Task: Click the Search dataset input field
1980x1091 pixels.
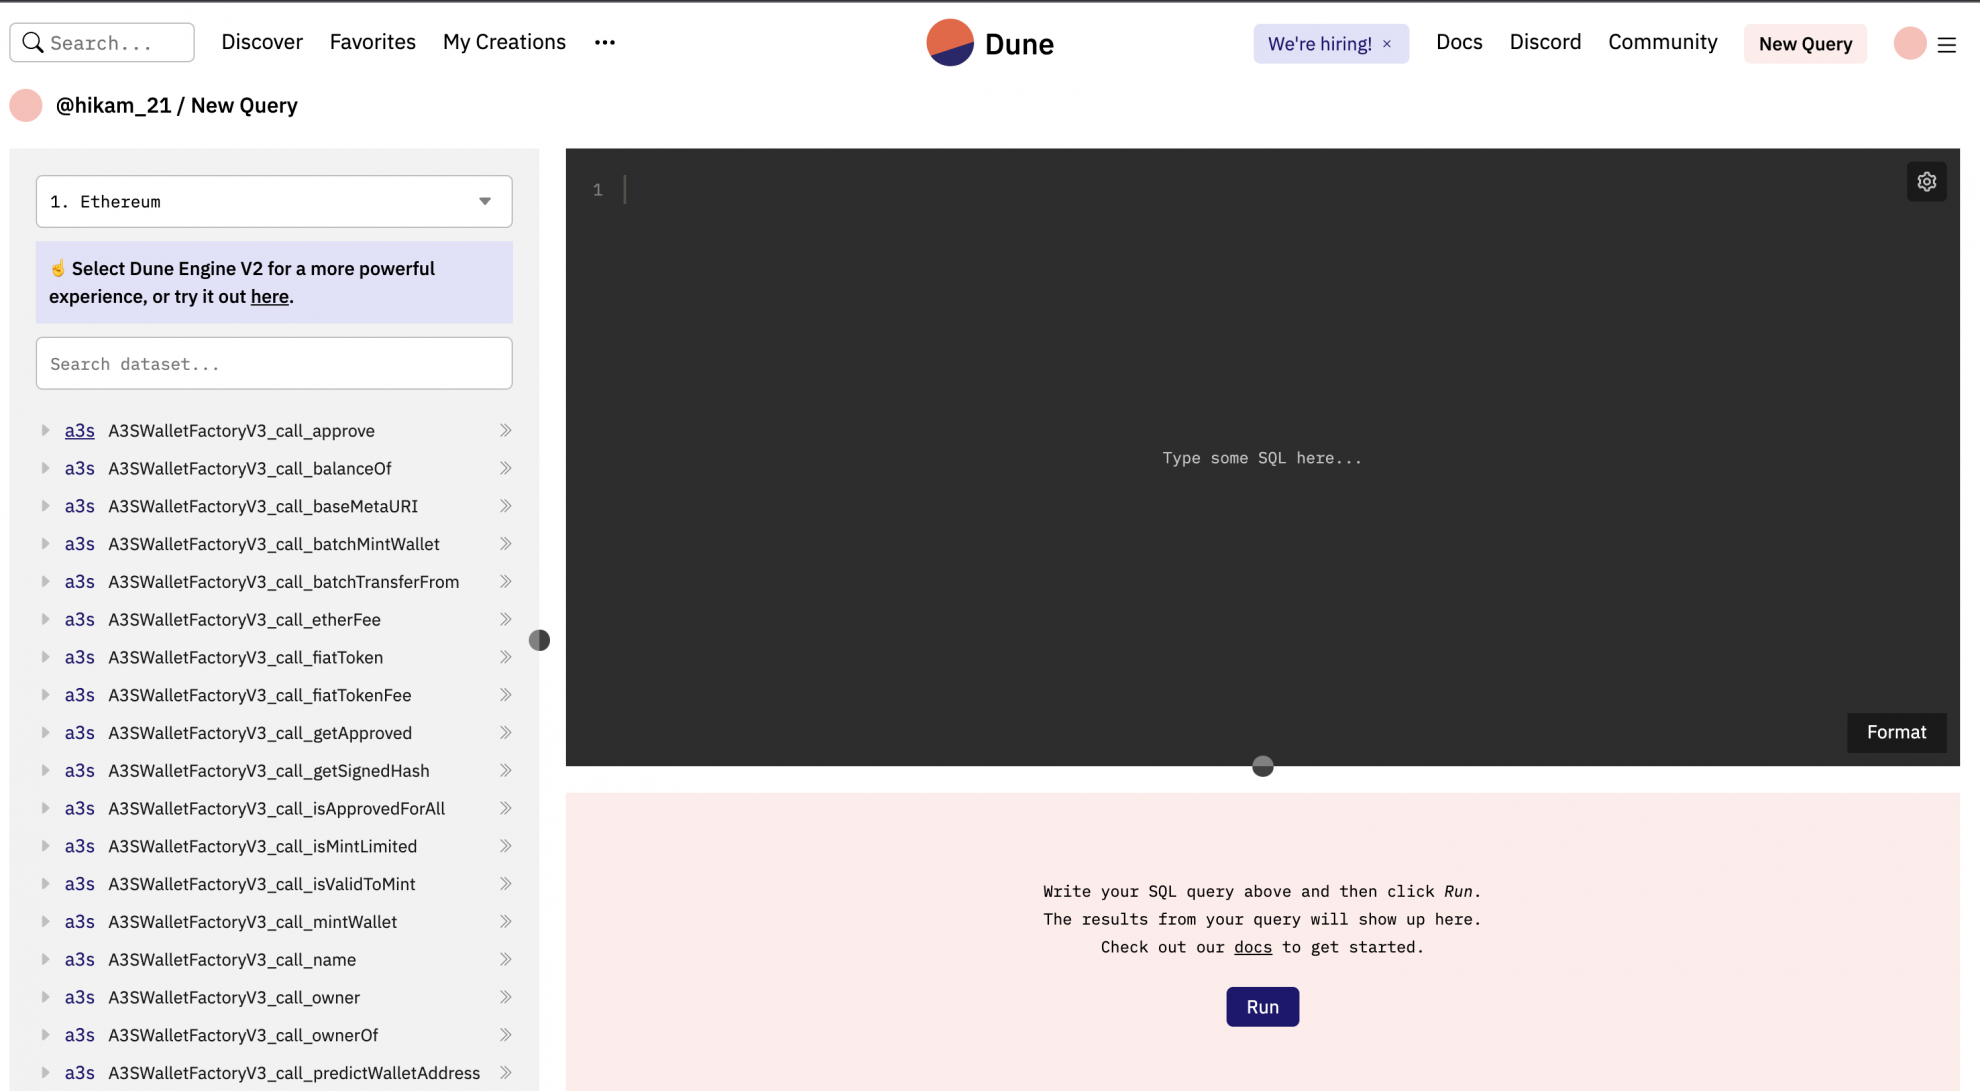Action: point(274,363)
